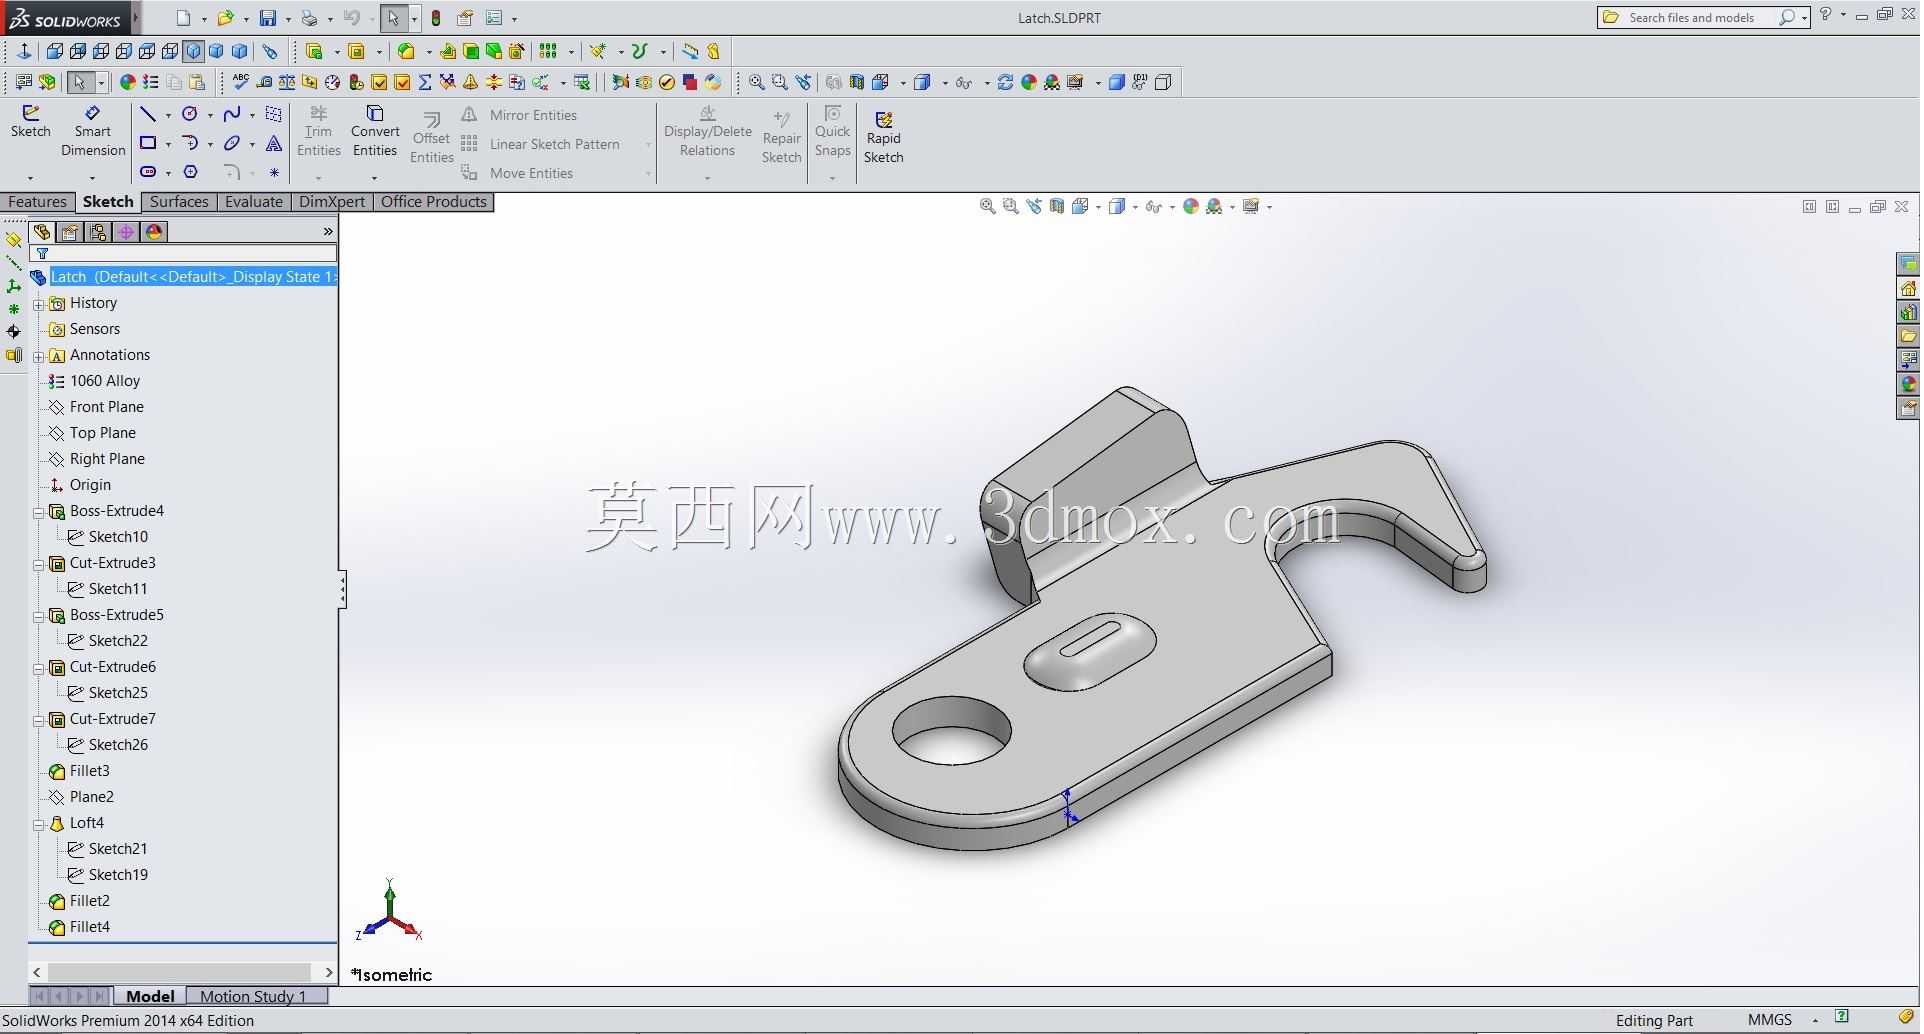
Task: Switch to the Features tab
Action: pyautogui.click(x=37, y=202)
